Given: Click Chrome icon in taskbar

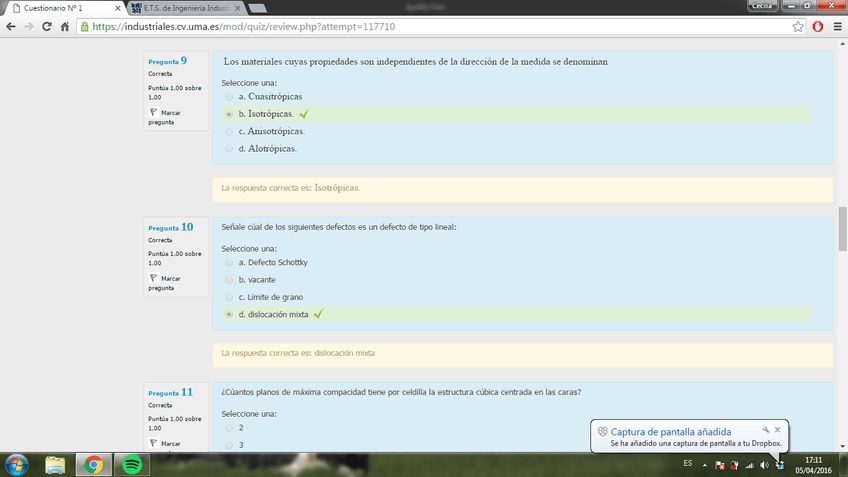Looking at the screenshot, I should (x=94, y=465).
